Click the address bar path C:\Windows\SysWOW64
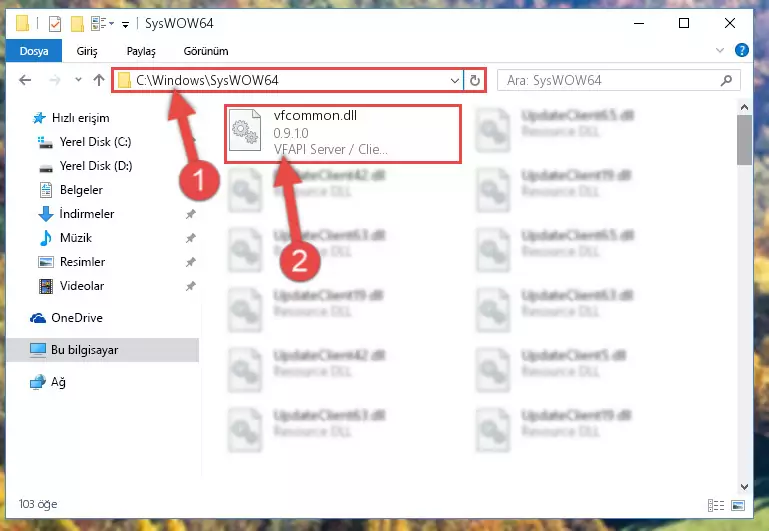This screenshot has width=769, height=531. pyautogui.click(x=207, y=80)
